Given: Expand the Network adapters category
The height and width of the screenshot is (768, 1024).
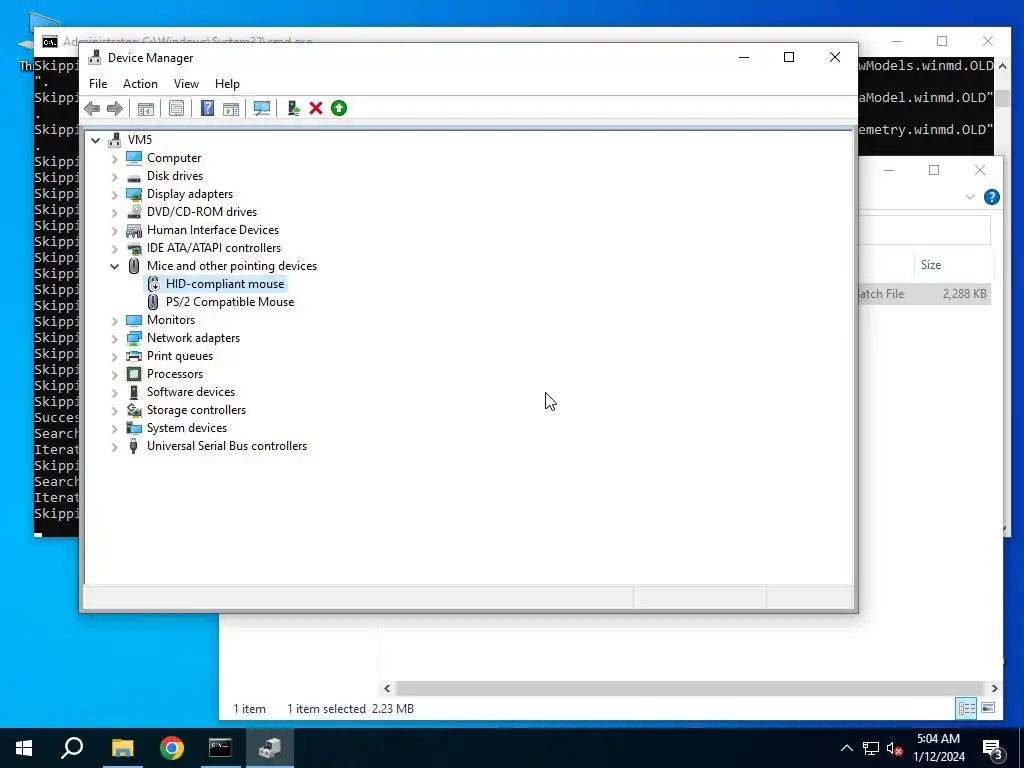Looking at the screenshot, I should pyautogui.click(x=114, y=338).
